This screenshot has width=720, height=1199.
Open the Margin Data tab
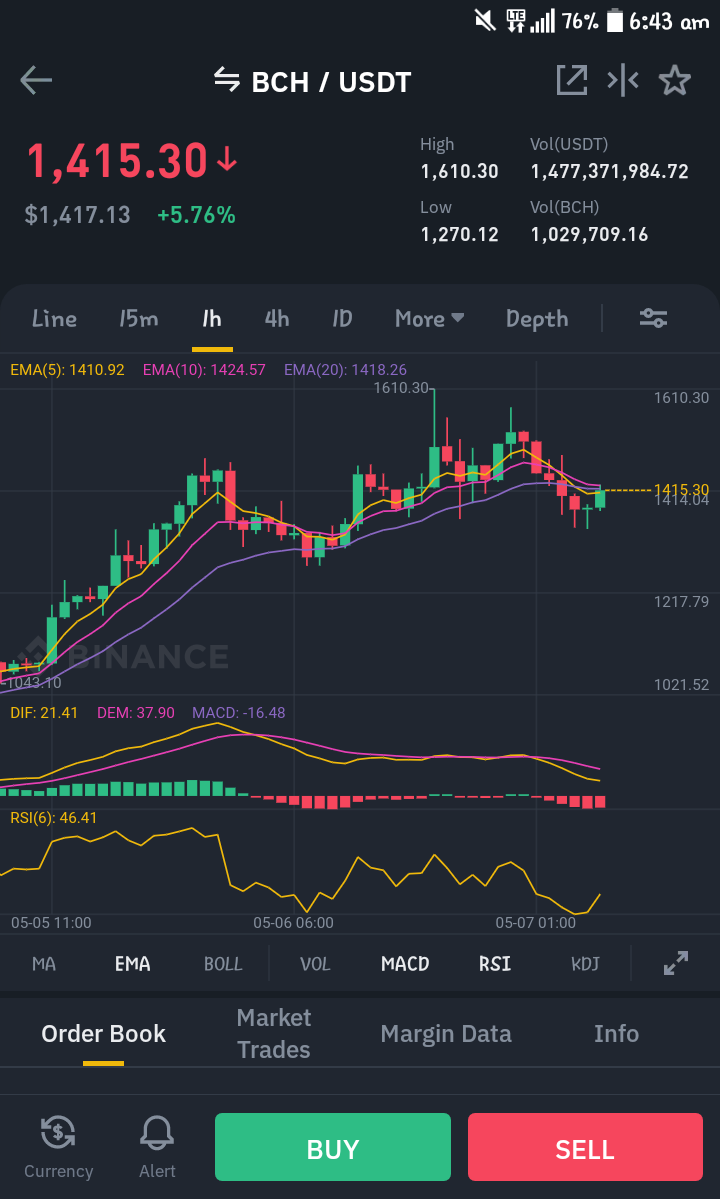click(x=446, y=1034)
